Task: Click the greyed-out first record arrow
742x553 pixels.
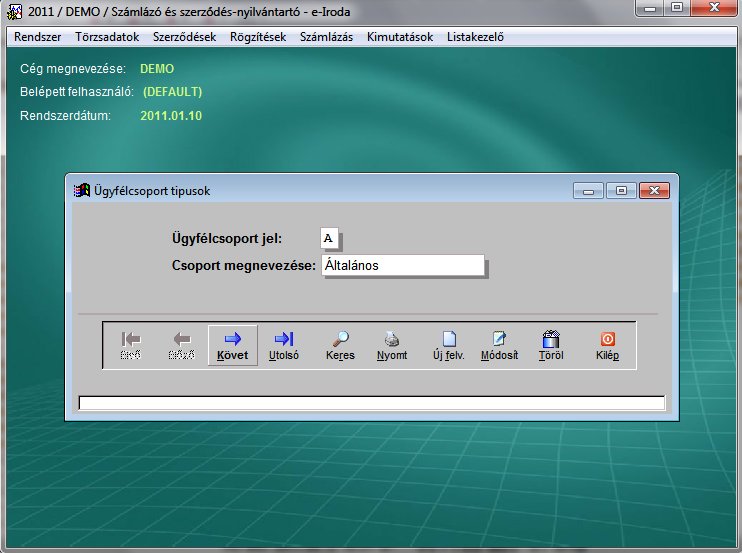Action: 130,345
